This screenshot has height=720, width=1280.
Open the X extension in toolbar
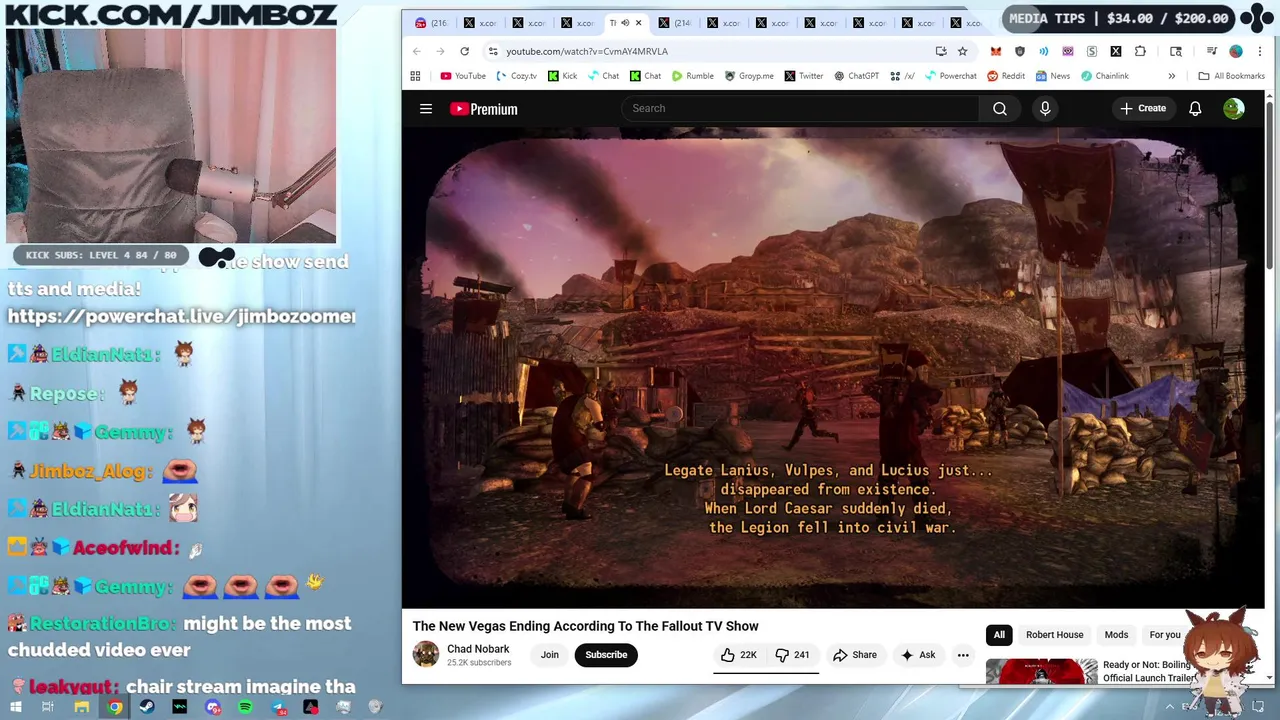coord(1116,51)
